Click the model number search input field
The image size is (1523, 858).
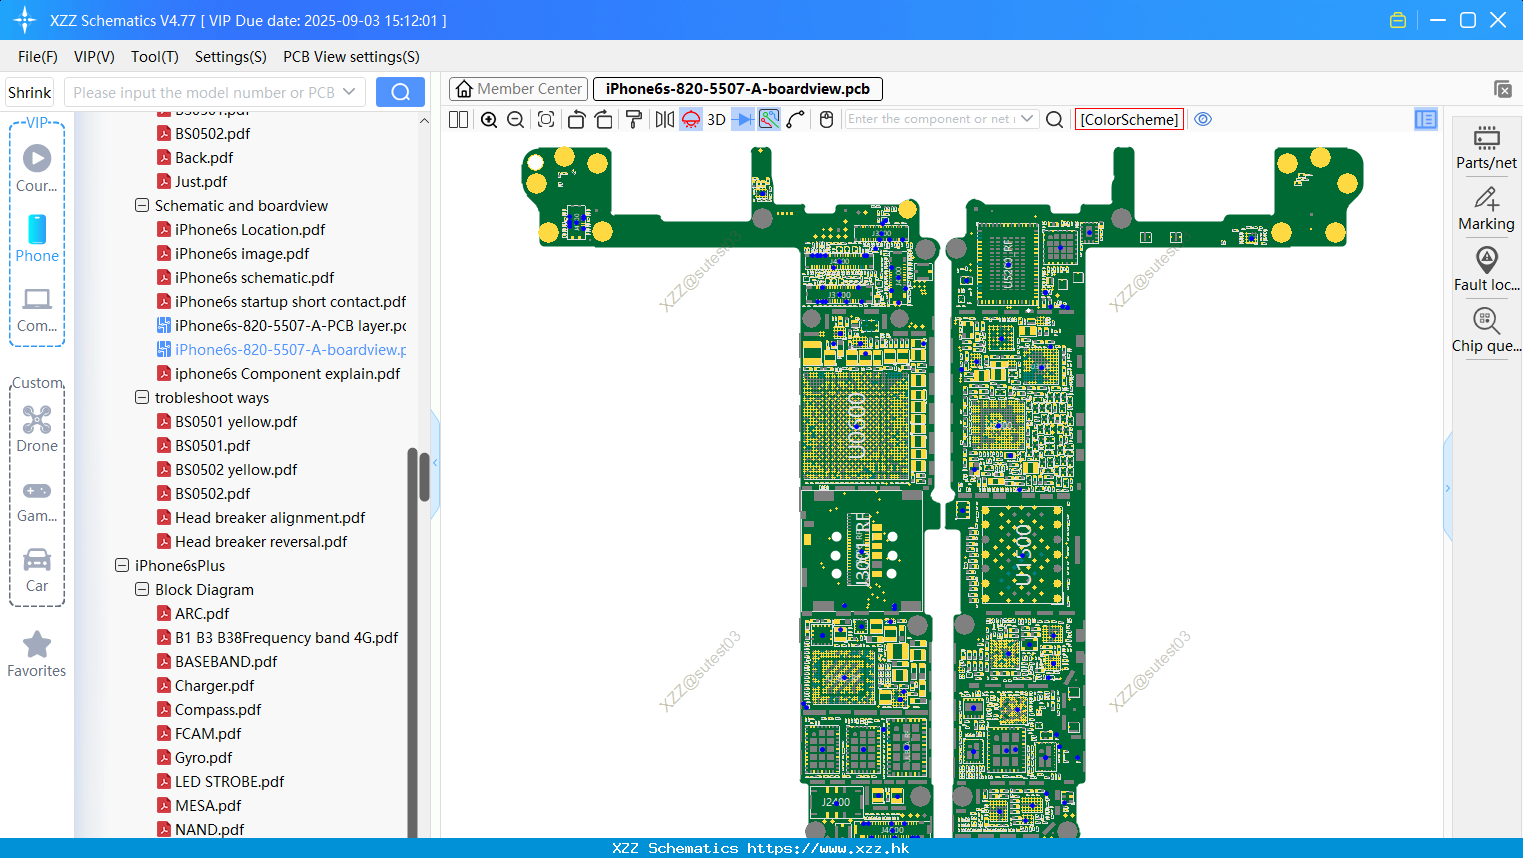[205, 92]
